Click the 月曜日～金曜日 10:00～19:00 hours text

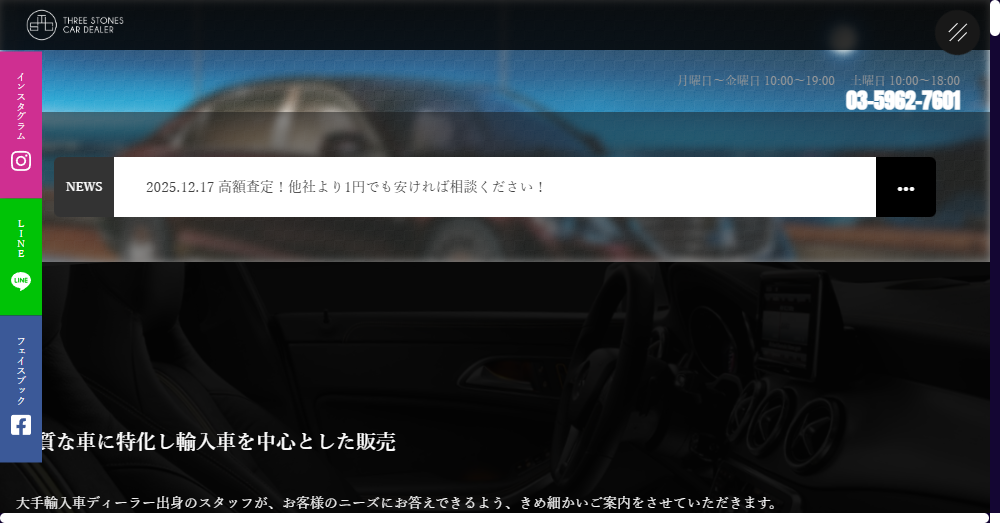[755, 80]
